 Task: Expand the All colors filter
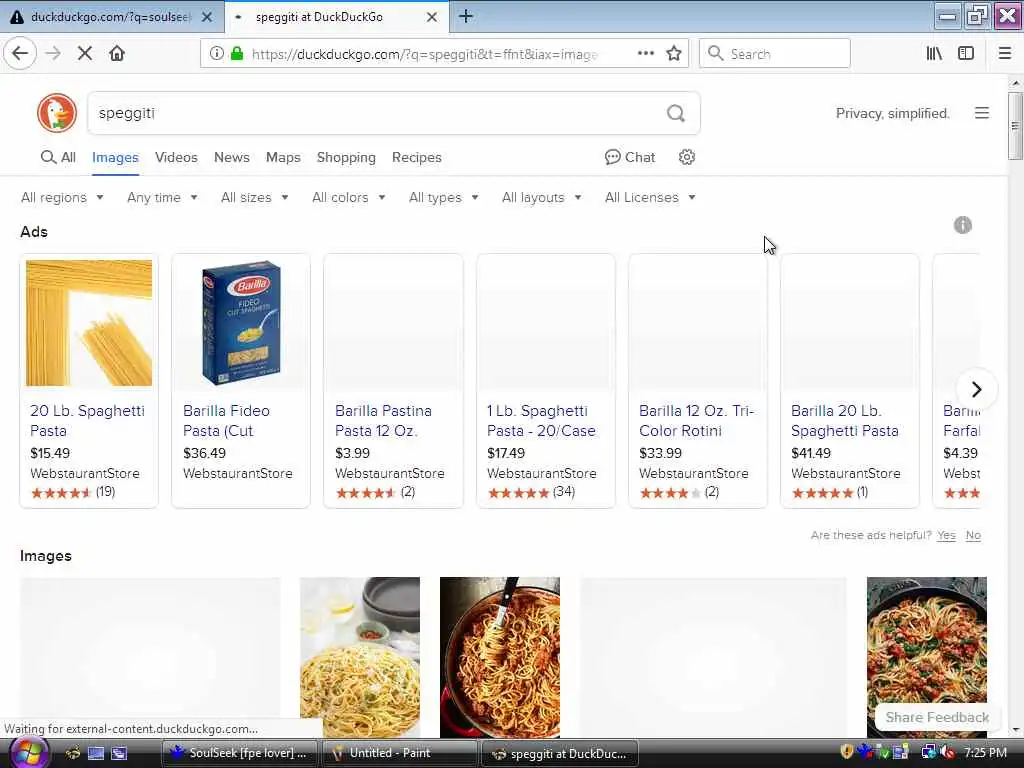349,197
